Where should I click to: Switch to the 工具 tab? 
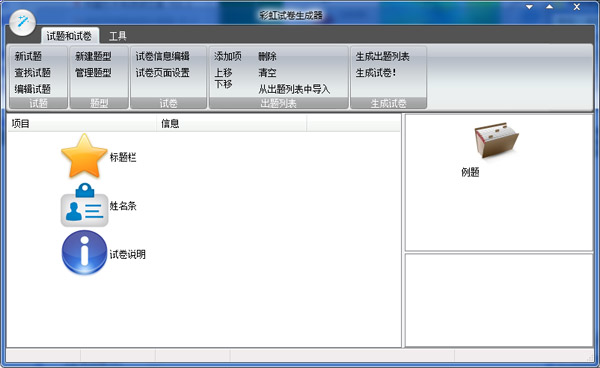[x=117, y=36]
